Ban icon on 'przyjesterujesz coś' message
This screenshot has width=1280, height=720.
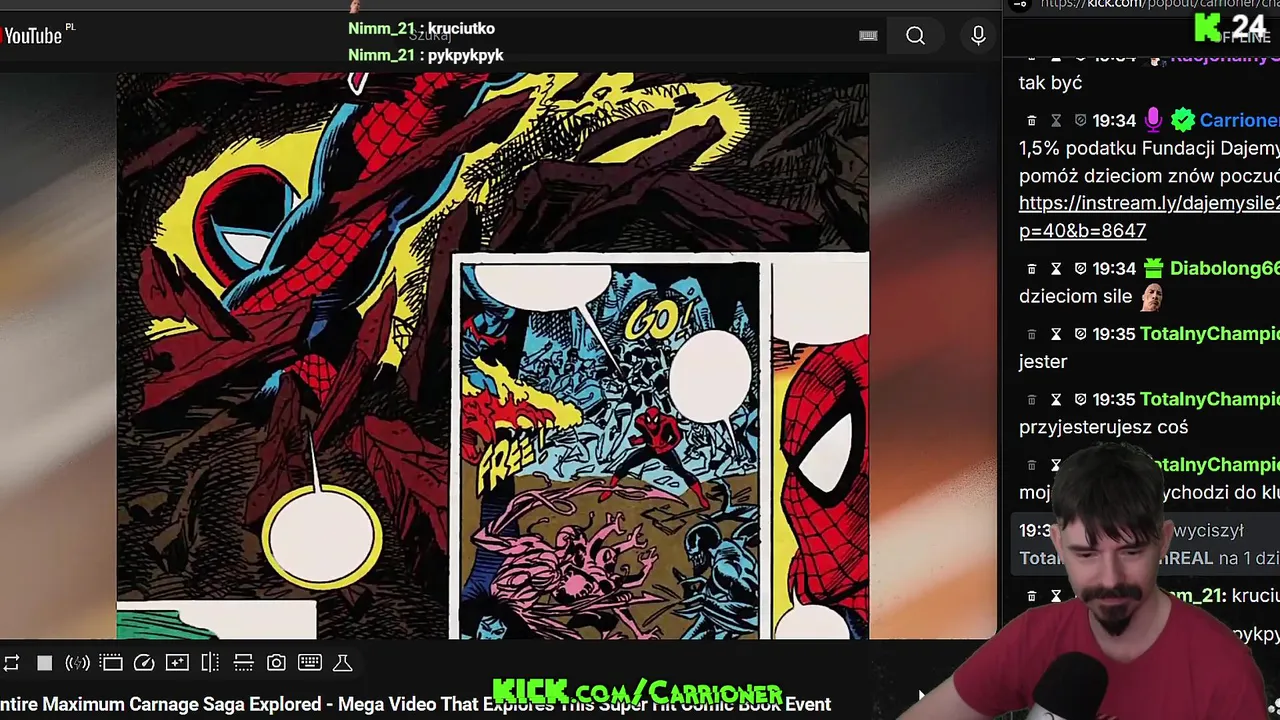pos(1080,400)
